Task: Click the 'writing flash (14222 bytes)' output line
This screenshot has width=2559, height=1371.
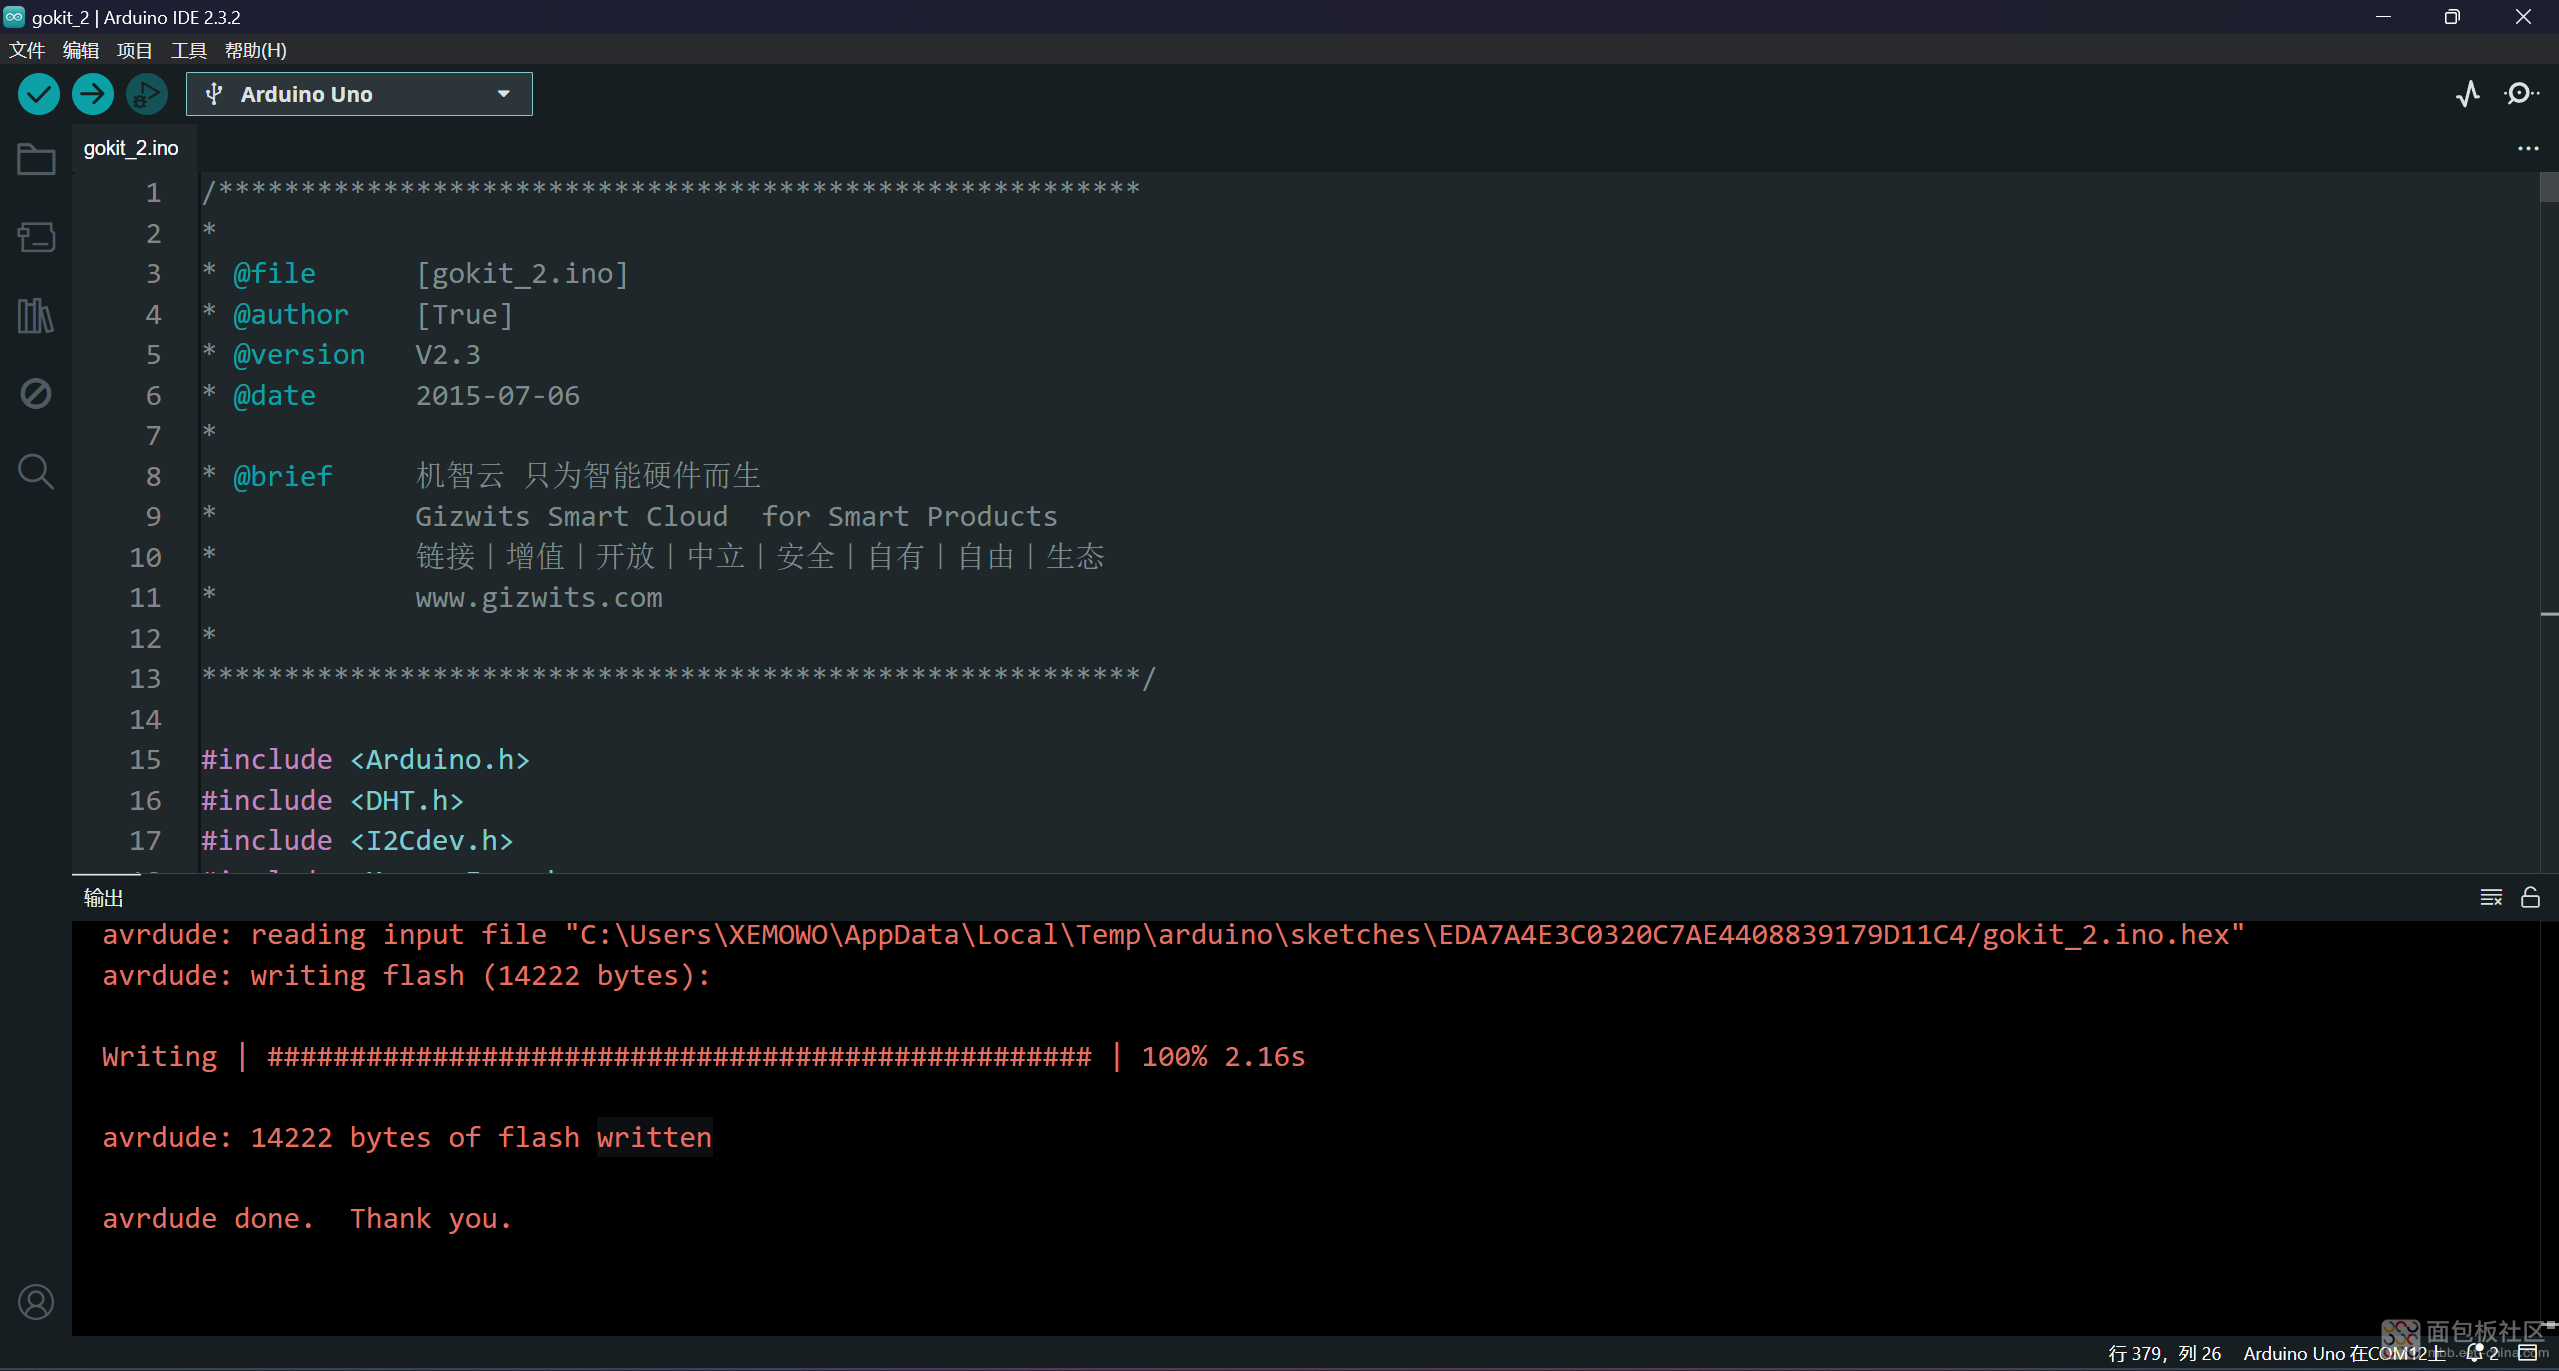Action: (406, 975)
